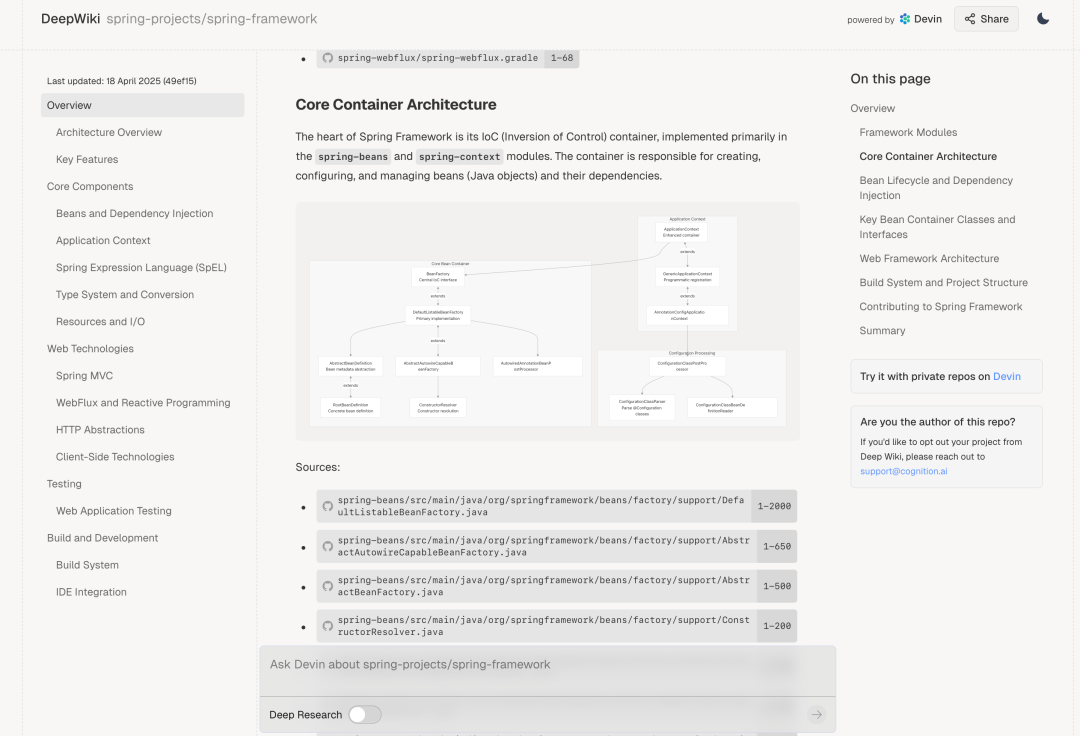Open Build and Development sidebar page

click(102, 538)
